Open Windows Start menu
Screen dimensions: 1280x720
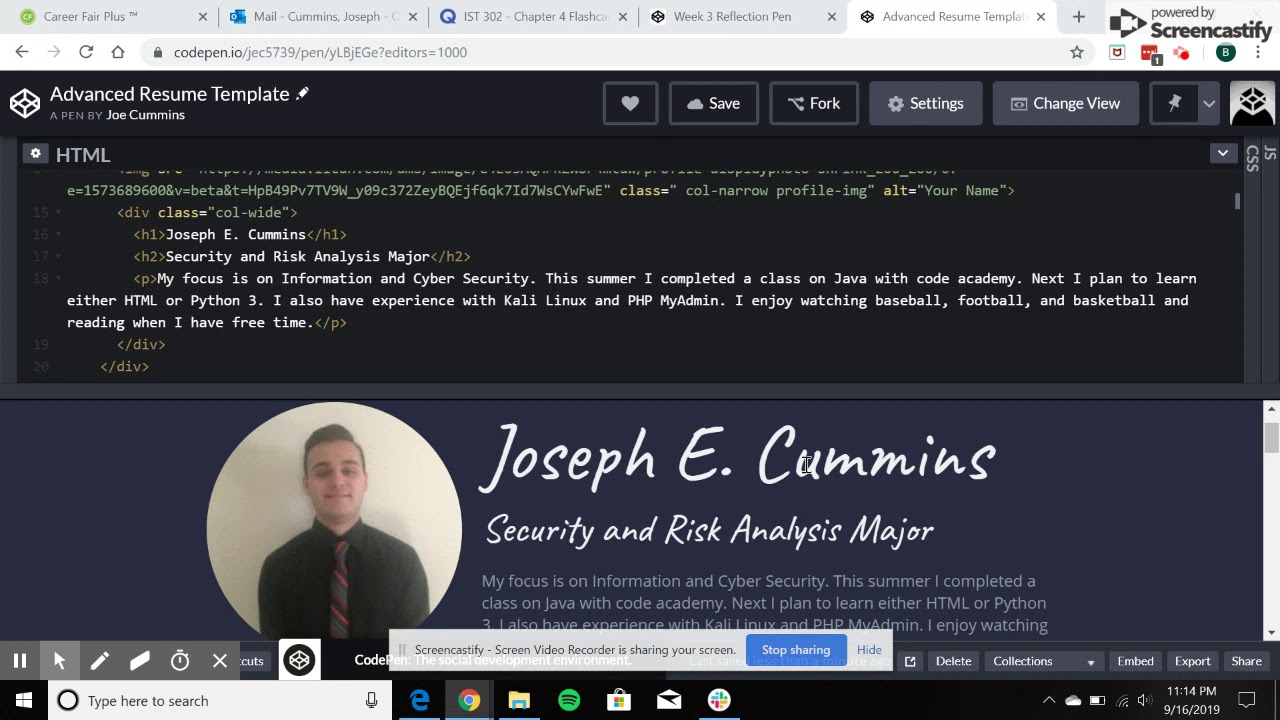pos(23,700)
